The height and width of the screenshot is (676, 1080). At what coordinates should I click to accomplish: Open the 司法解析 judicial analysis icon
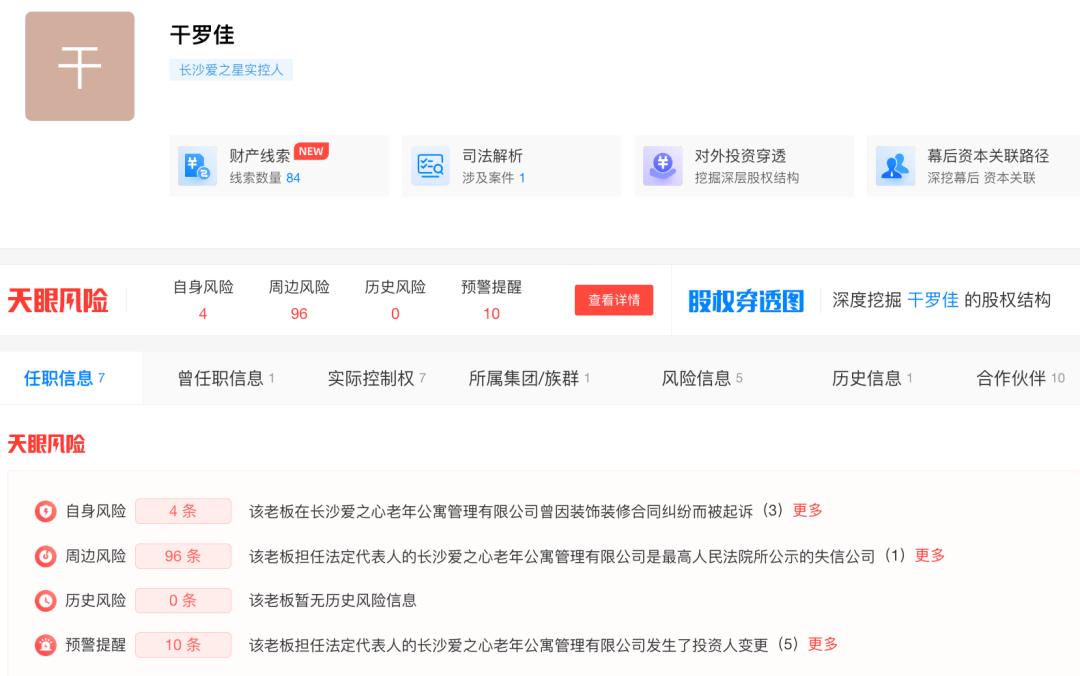click(430, 166)
